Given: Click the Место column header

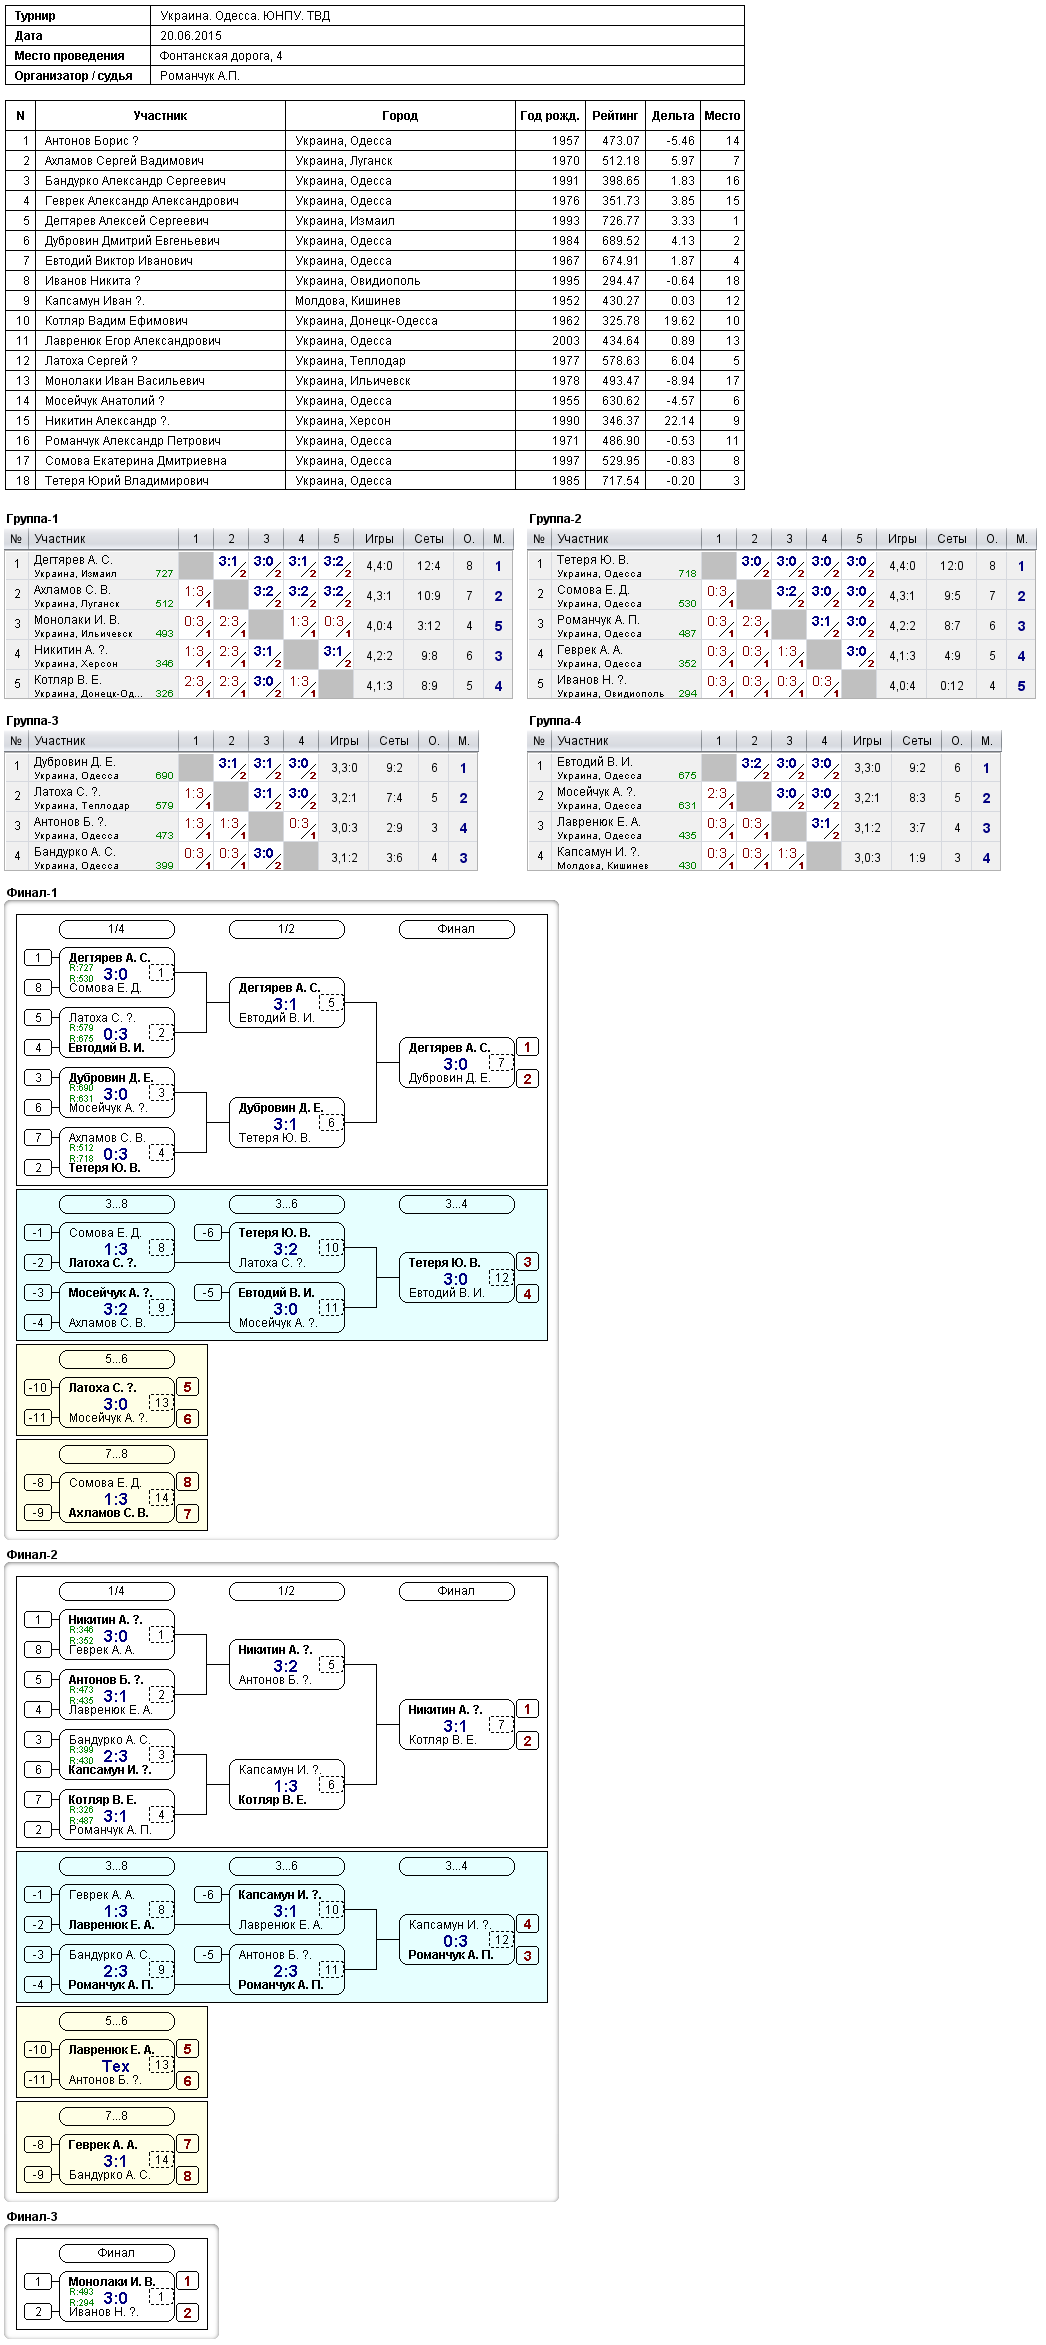Looking at the screenshot, I should [722, 116].
